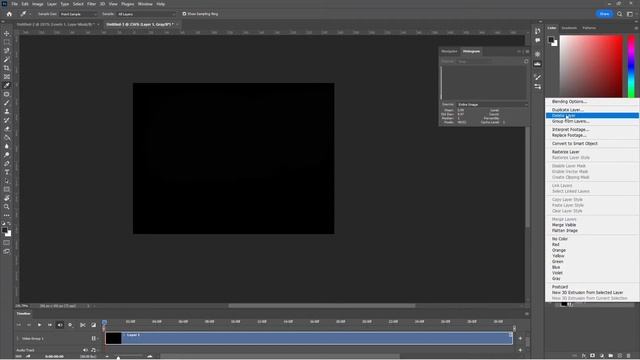Select the Rectangular Marquee tool

(7, 42)
